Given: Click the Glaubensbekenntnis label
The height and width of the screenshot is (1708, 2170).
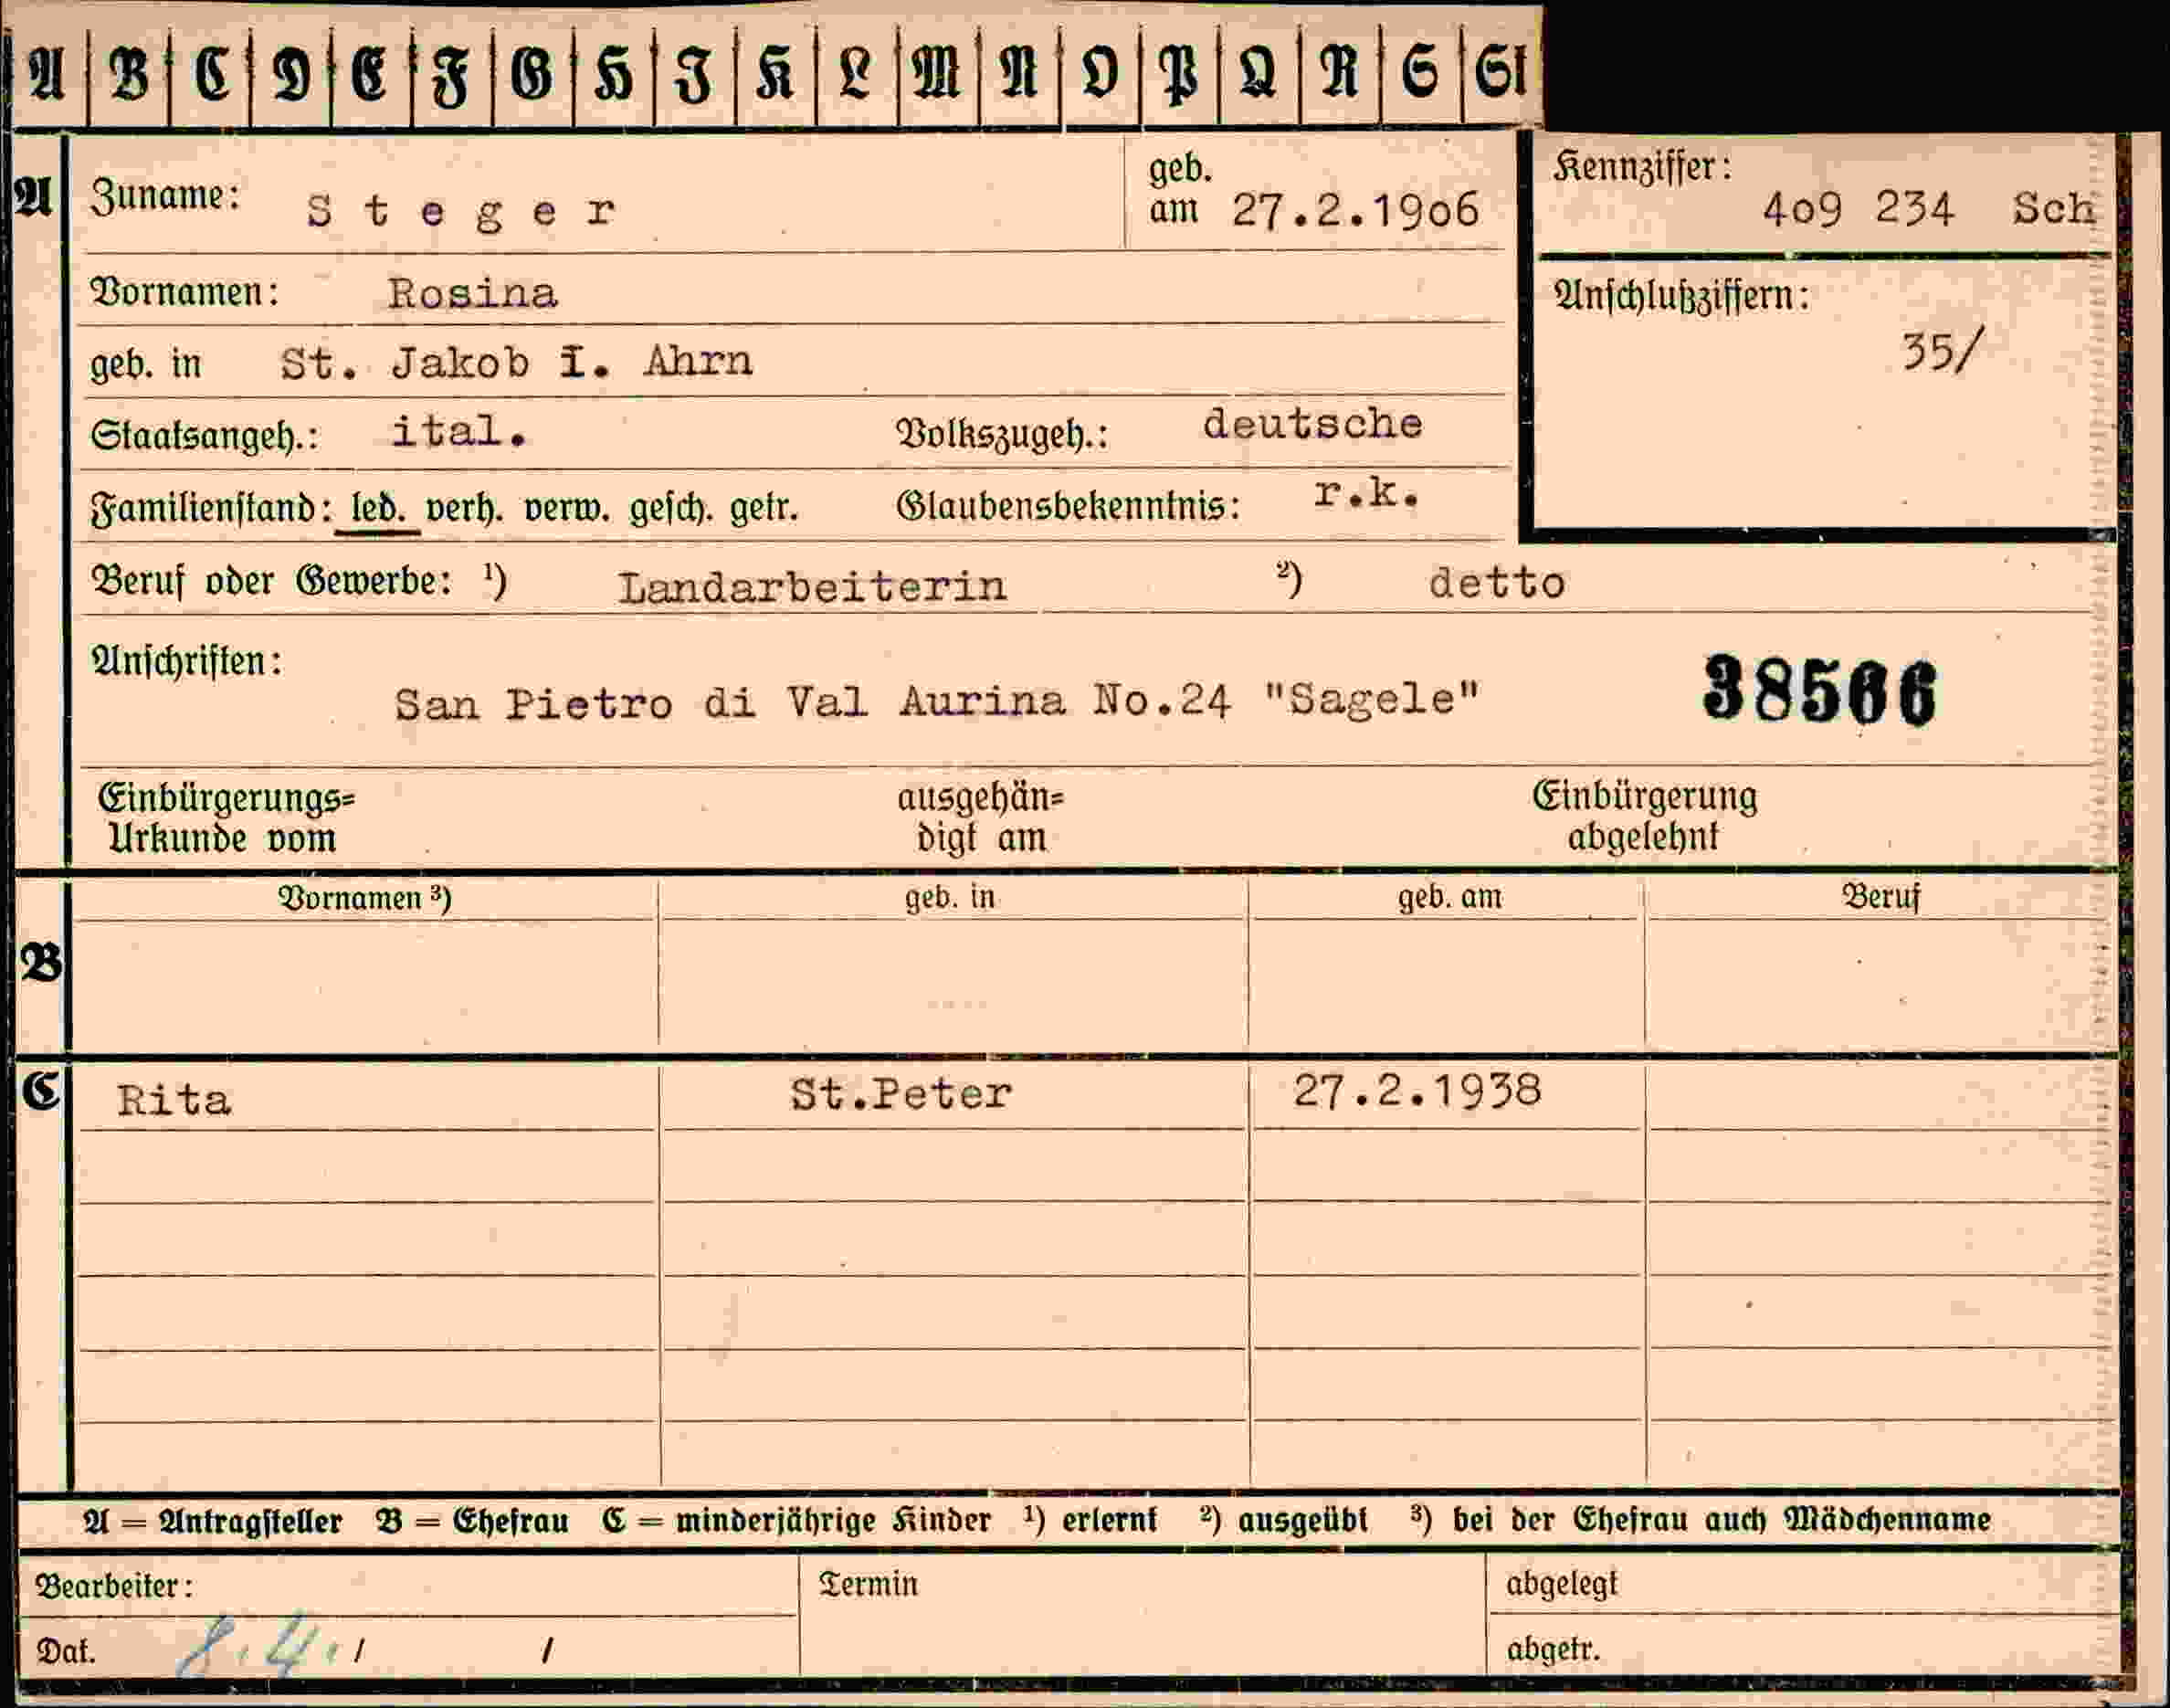Looking at the screenshot, I should (1068, 506).
